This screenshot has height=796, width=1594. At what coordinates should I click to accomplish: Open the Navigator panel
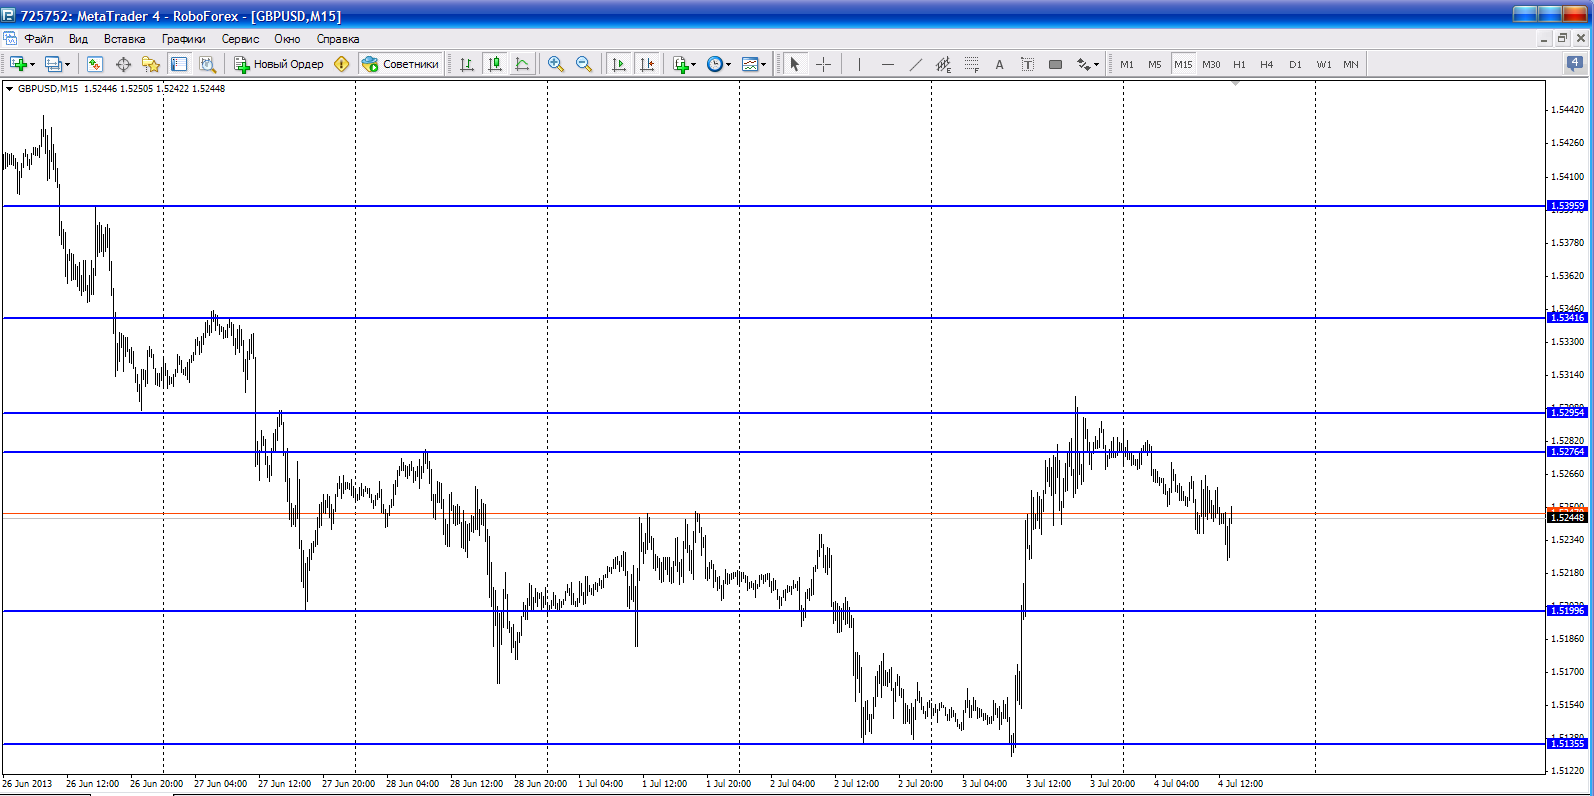pyautogui.click(x=151, y=64)
